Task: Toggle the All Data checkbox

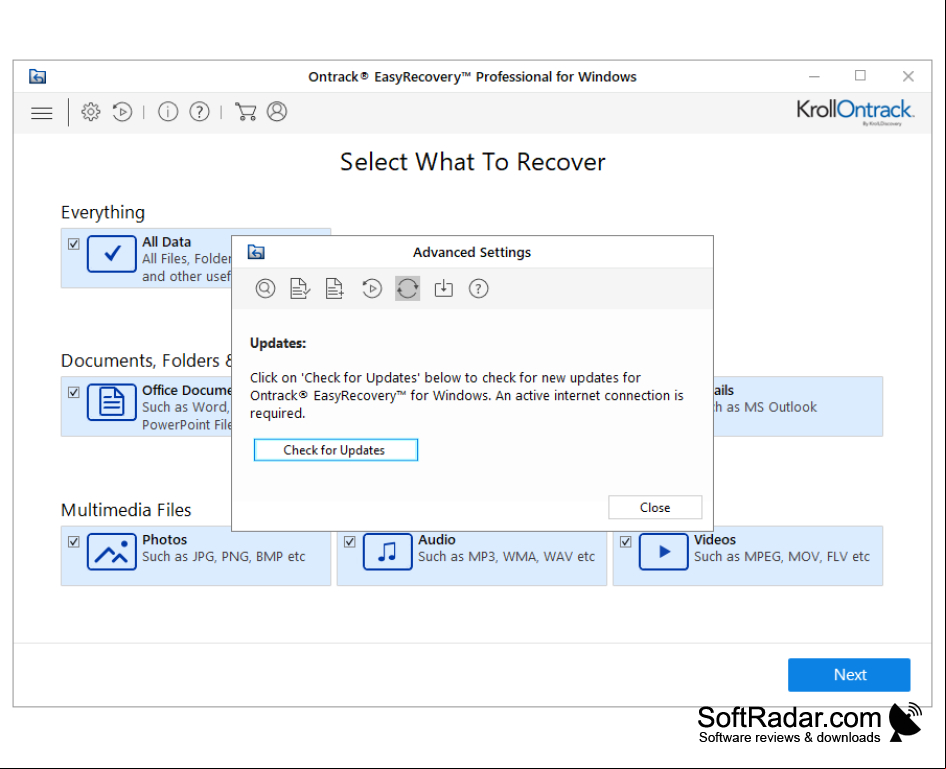Action: 74,244
